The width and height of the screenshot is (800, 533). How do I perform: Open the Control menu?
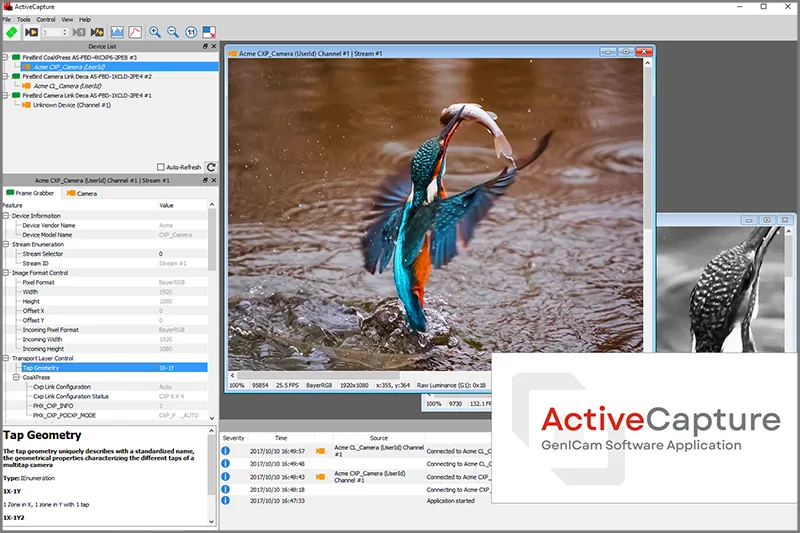click(x=46, y=19)
